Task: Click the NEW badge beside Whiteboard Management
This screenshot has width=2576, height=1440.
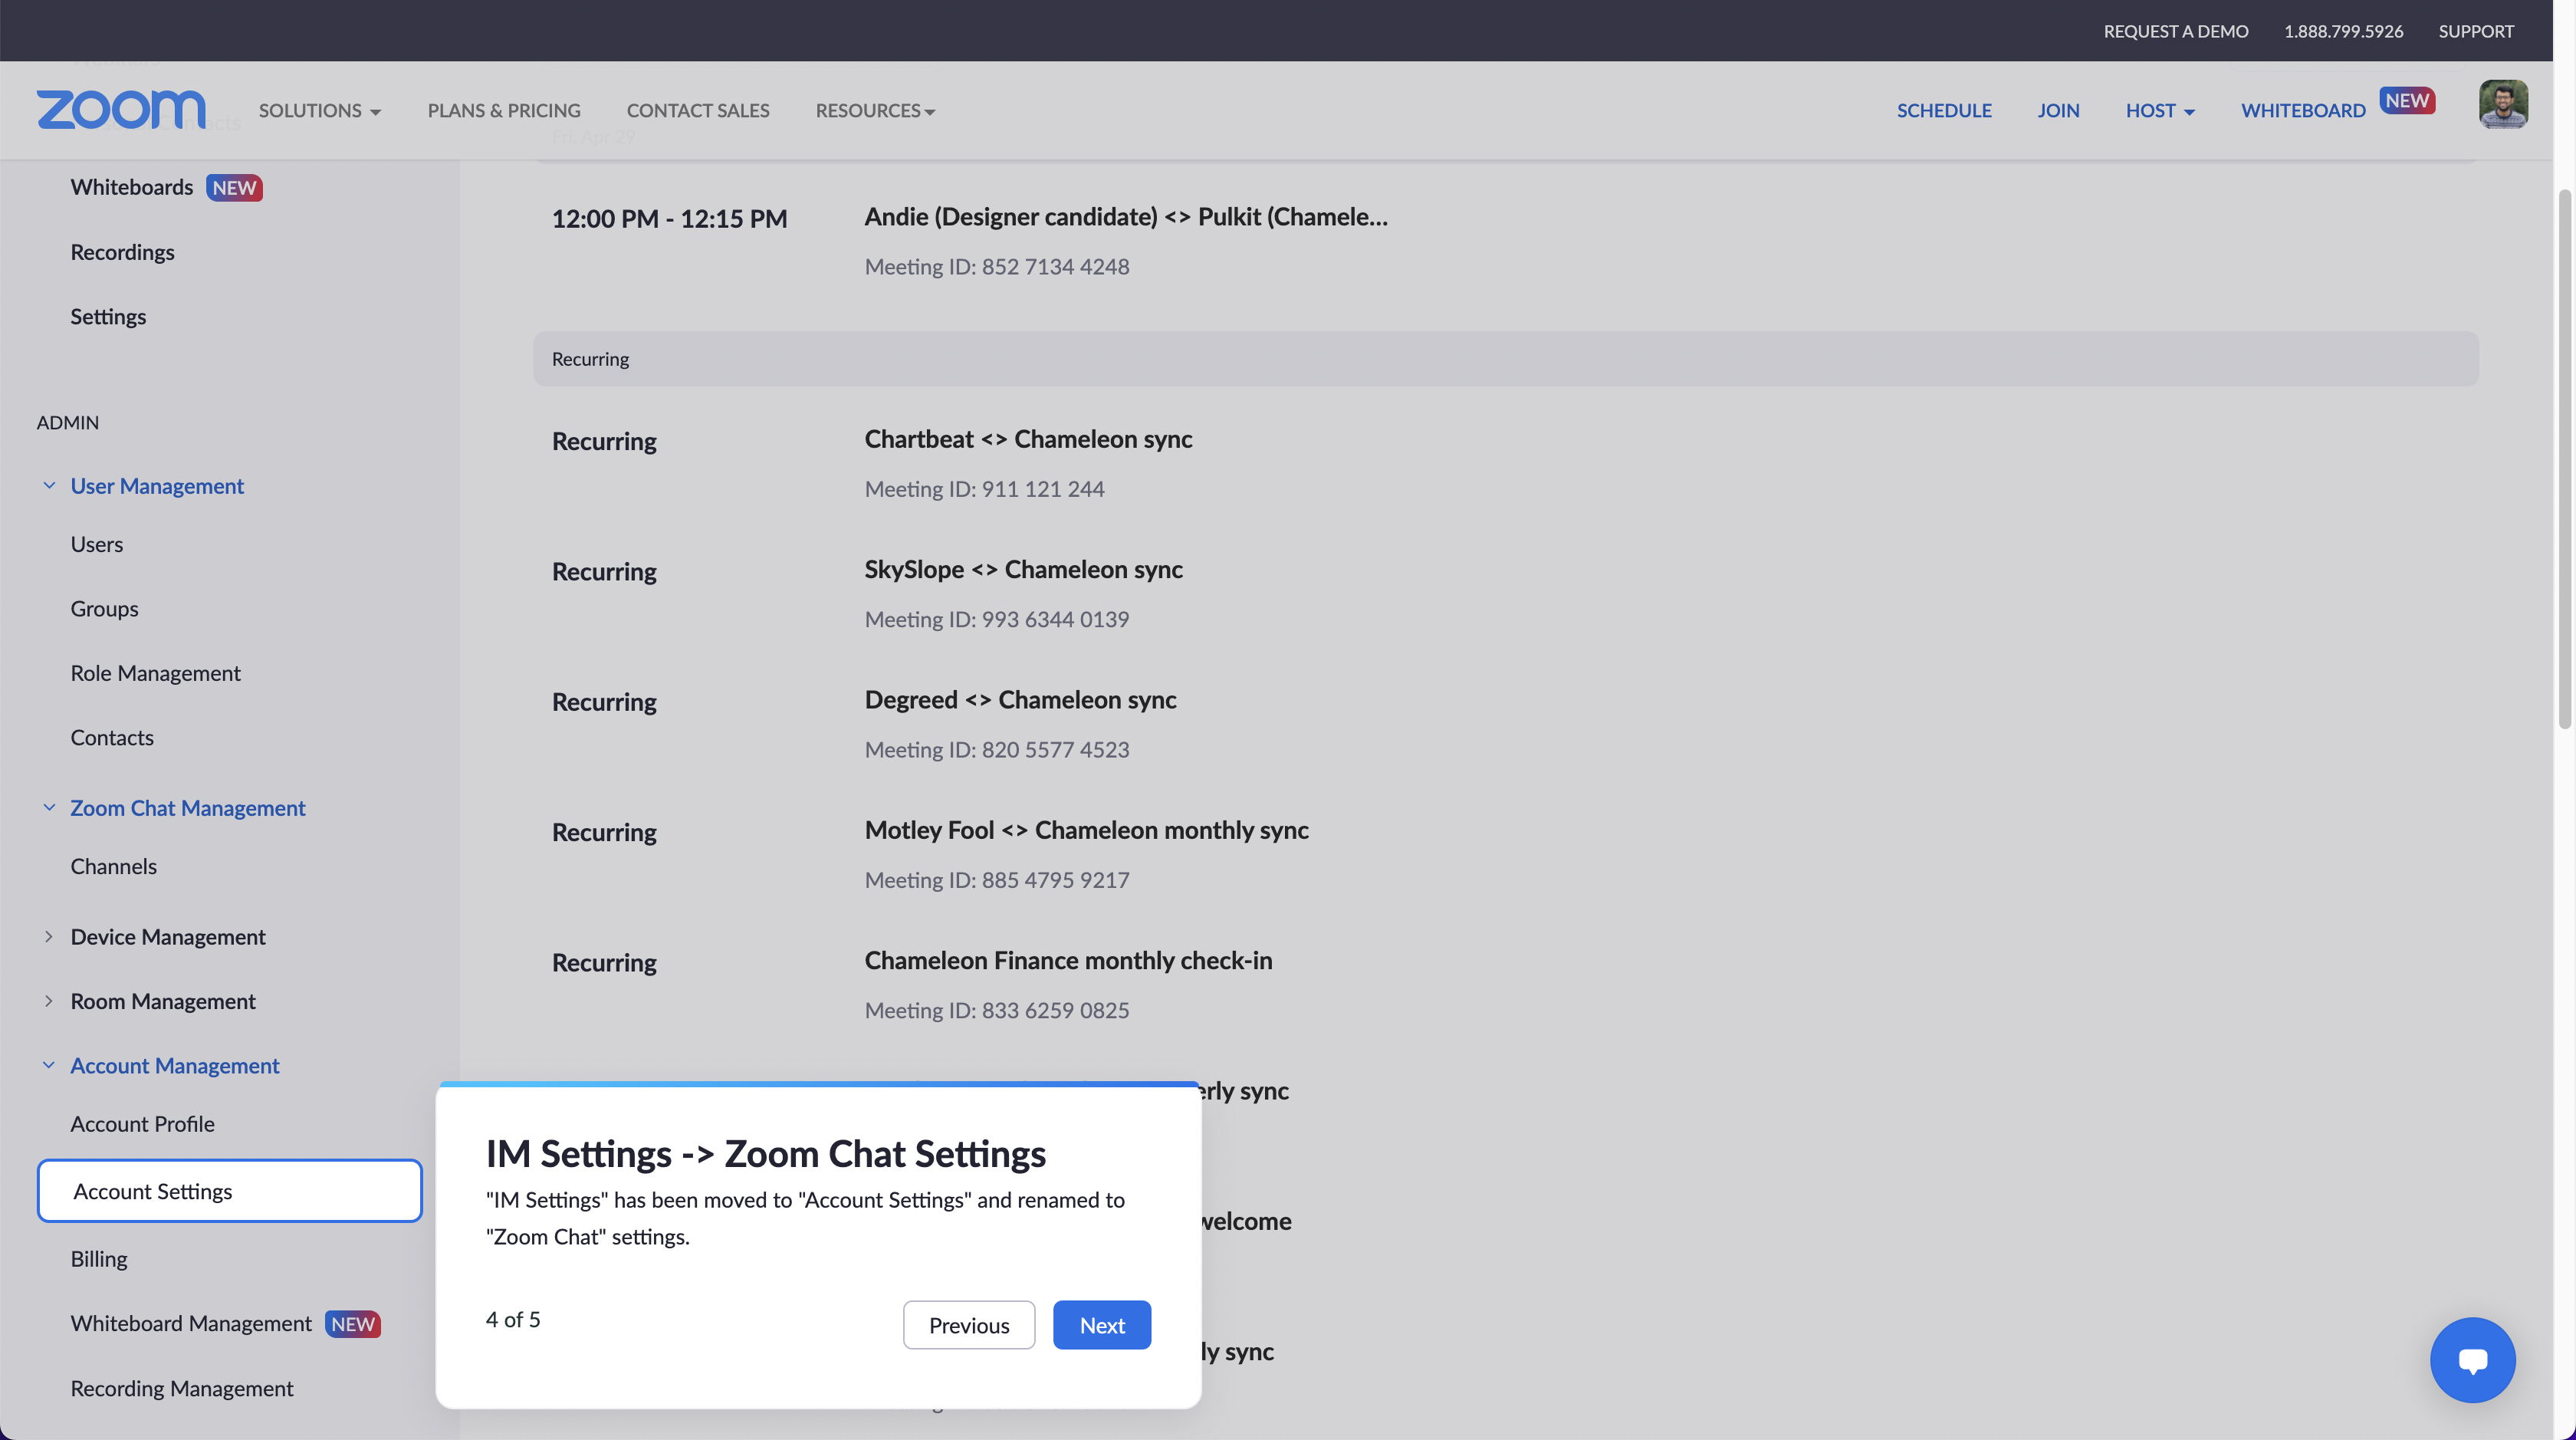Action: [353, 1324]
